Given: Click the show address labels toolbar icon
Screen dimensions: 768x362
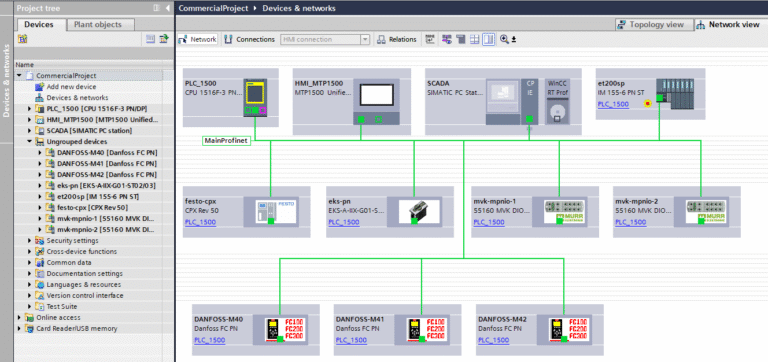Looking at the screenshot, I should [x=430, y=40].
